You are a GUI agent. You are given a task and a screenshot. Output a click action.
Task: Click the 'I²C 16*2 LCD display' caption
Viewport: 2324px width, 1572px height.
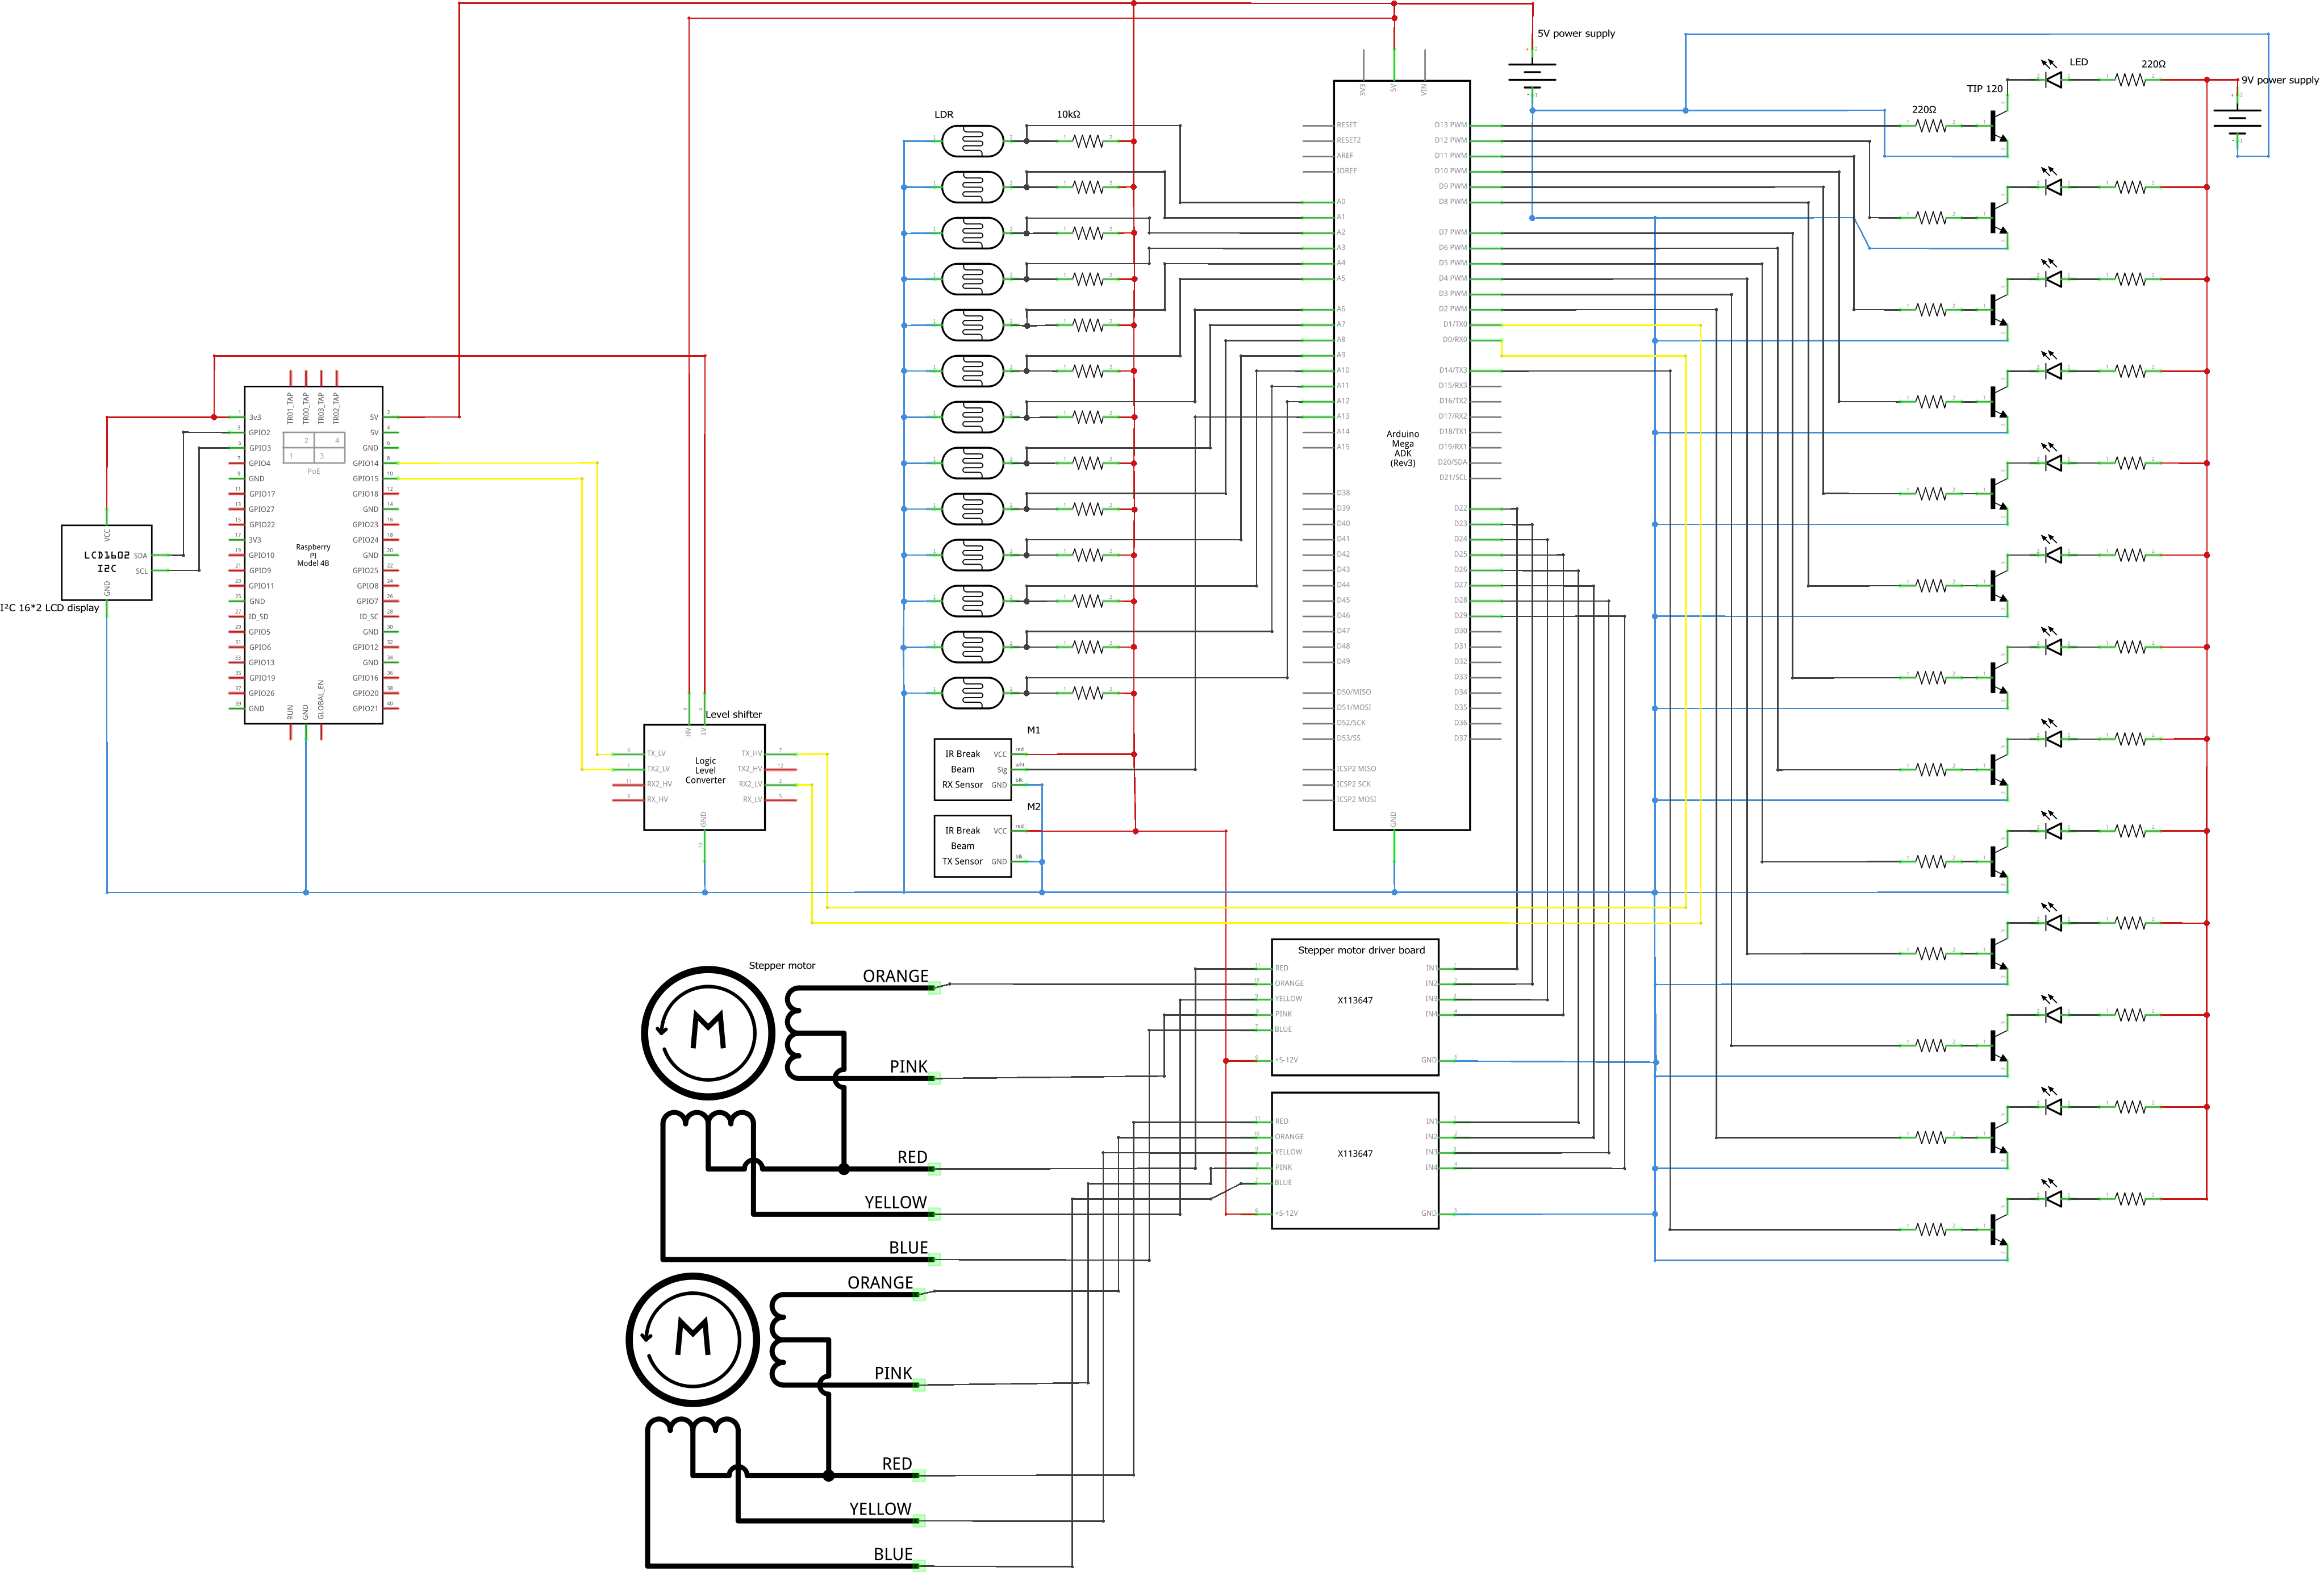(x=50, y=608)
